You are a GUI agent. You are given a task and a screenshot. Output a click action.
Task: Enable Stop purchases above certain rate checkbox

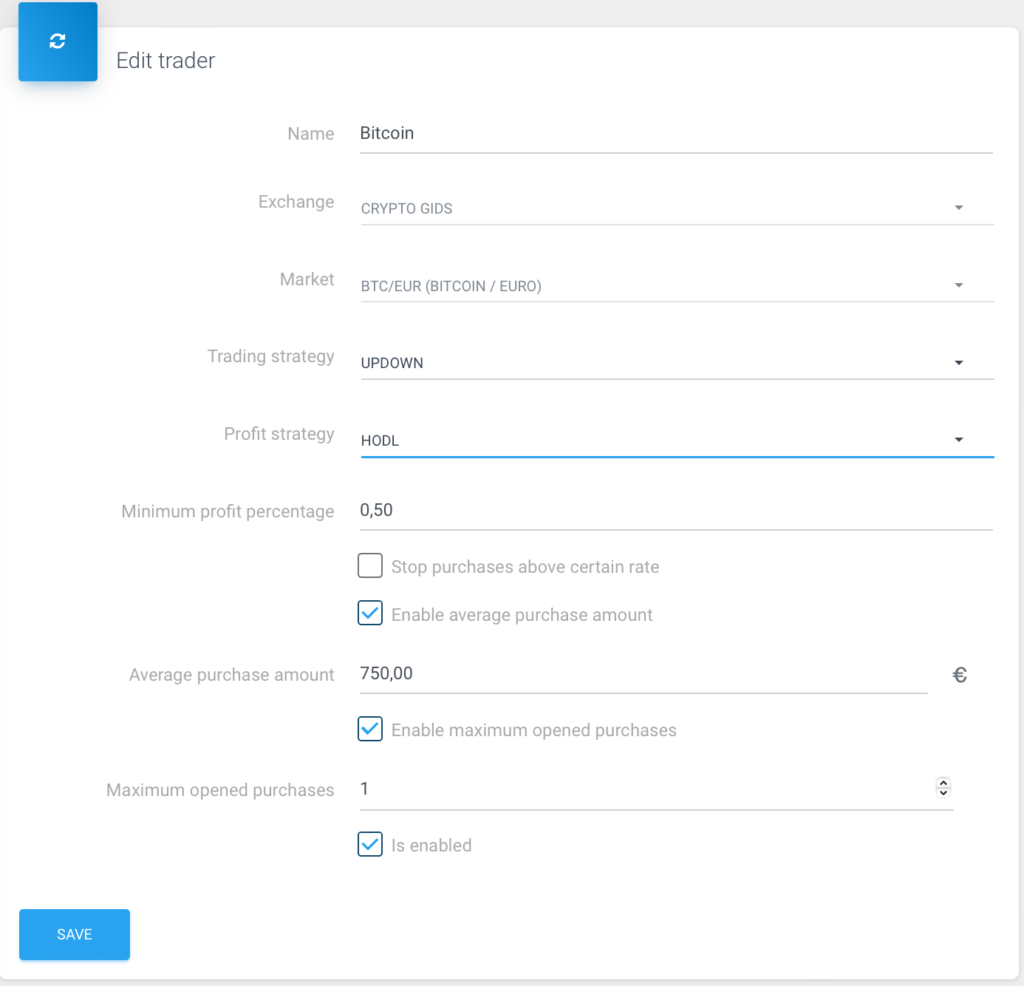[x=370, y=565]
